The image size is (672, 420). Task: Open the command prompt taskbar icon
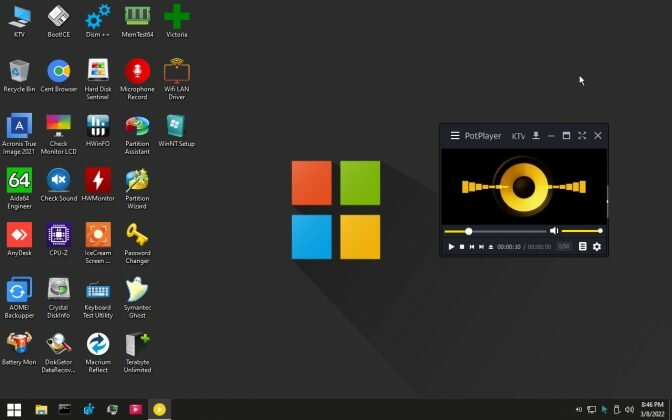65,409
